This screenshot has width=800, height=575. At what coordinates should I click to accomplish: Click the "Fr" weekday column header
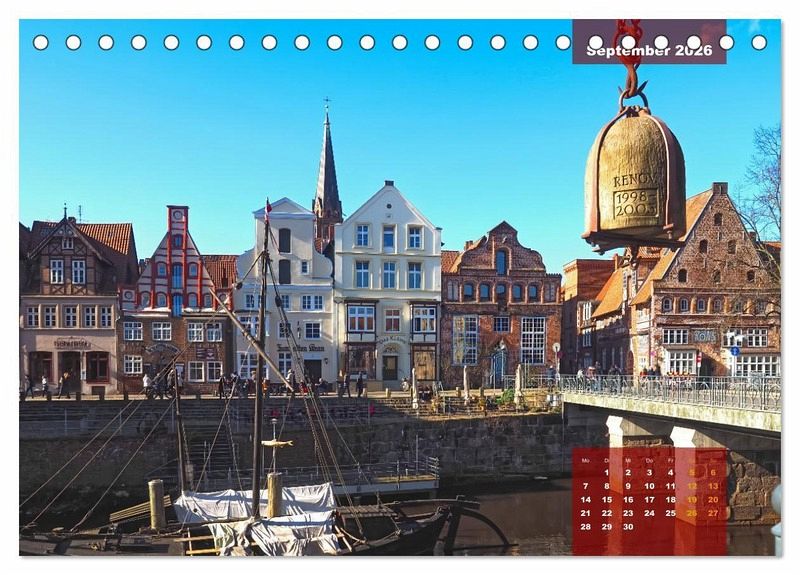pyautogui.click(x=671, y=460)
